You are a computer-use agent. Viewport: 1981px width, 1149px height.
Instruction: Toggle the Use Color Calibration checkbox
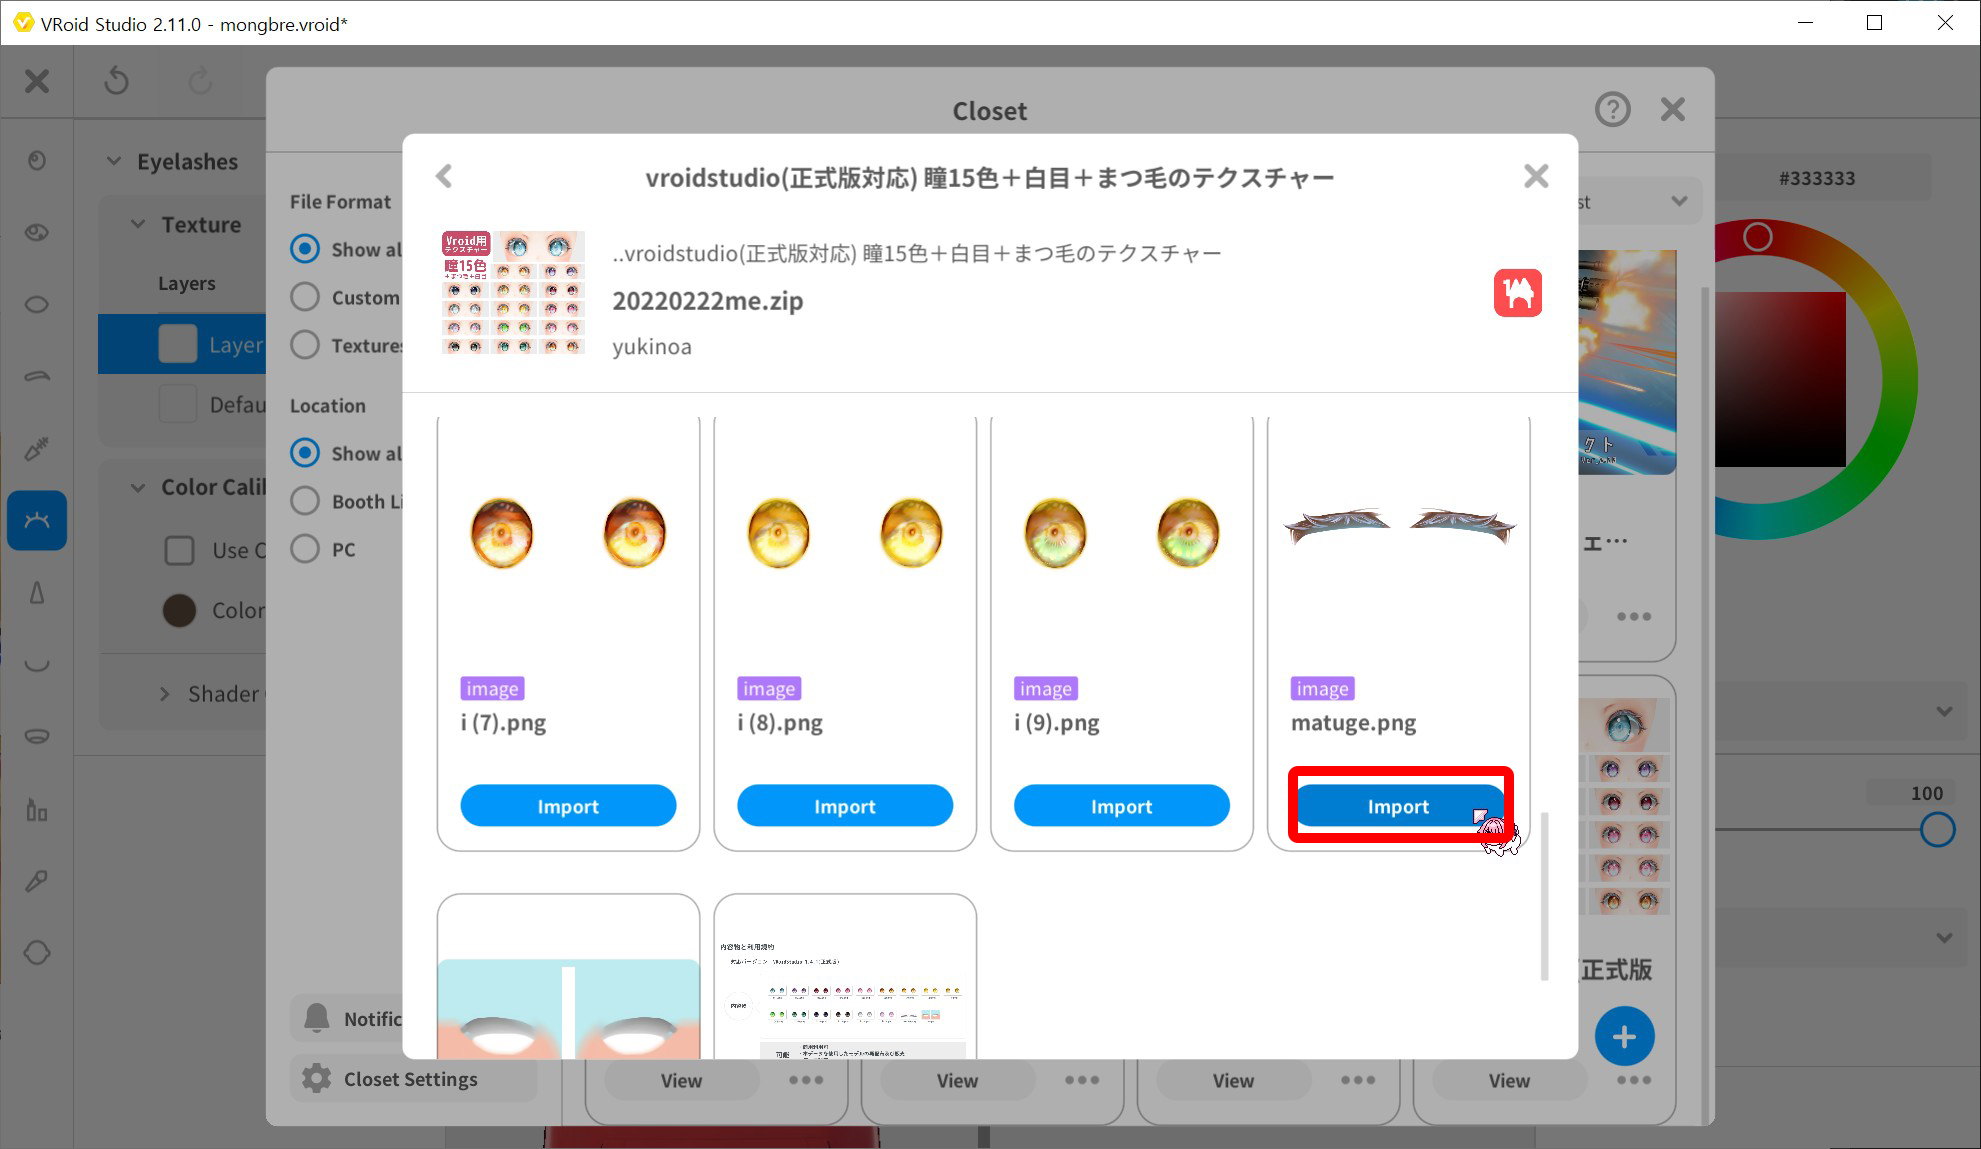[179, 550]
